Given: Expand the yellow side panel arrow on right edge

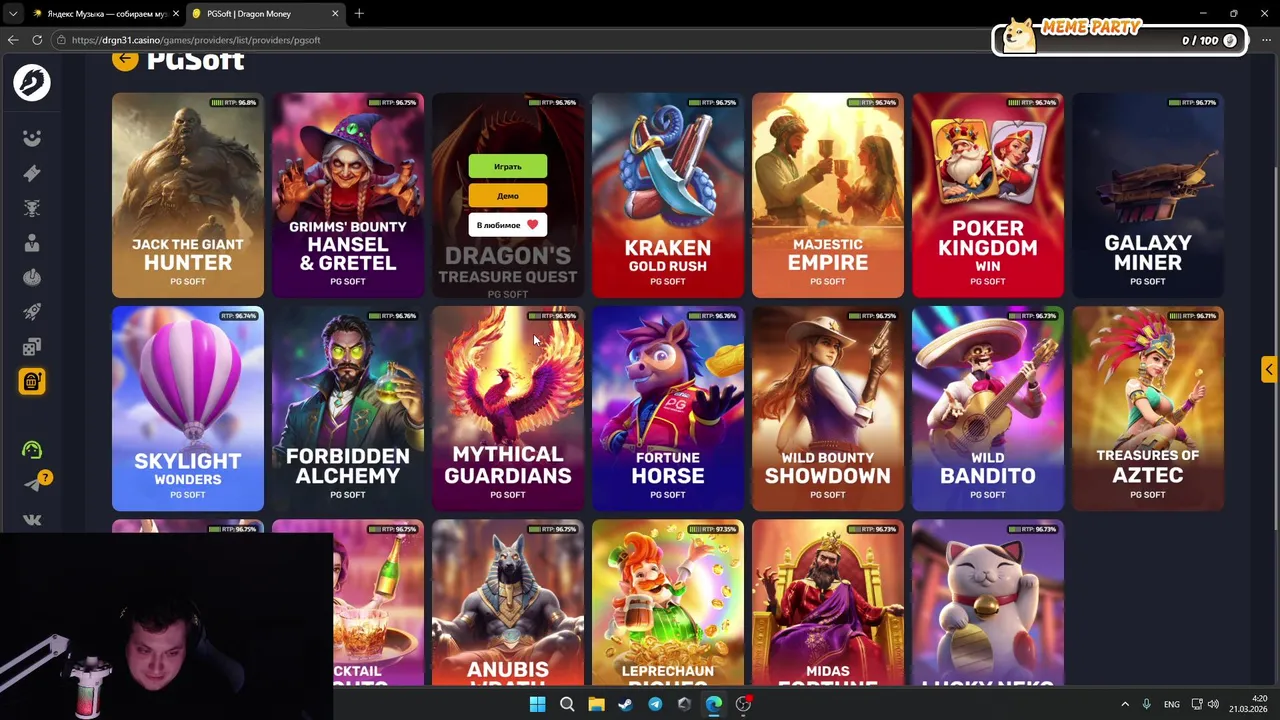Looking at the screenshot, I should 1268,369.
